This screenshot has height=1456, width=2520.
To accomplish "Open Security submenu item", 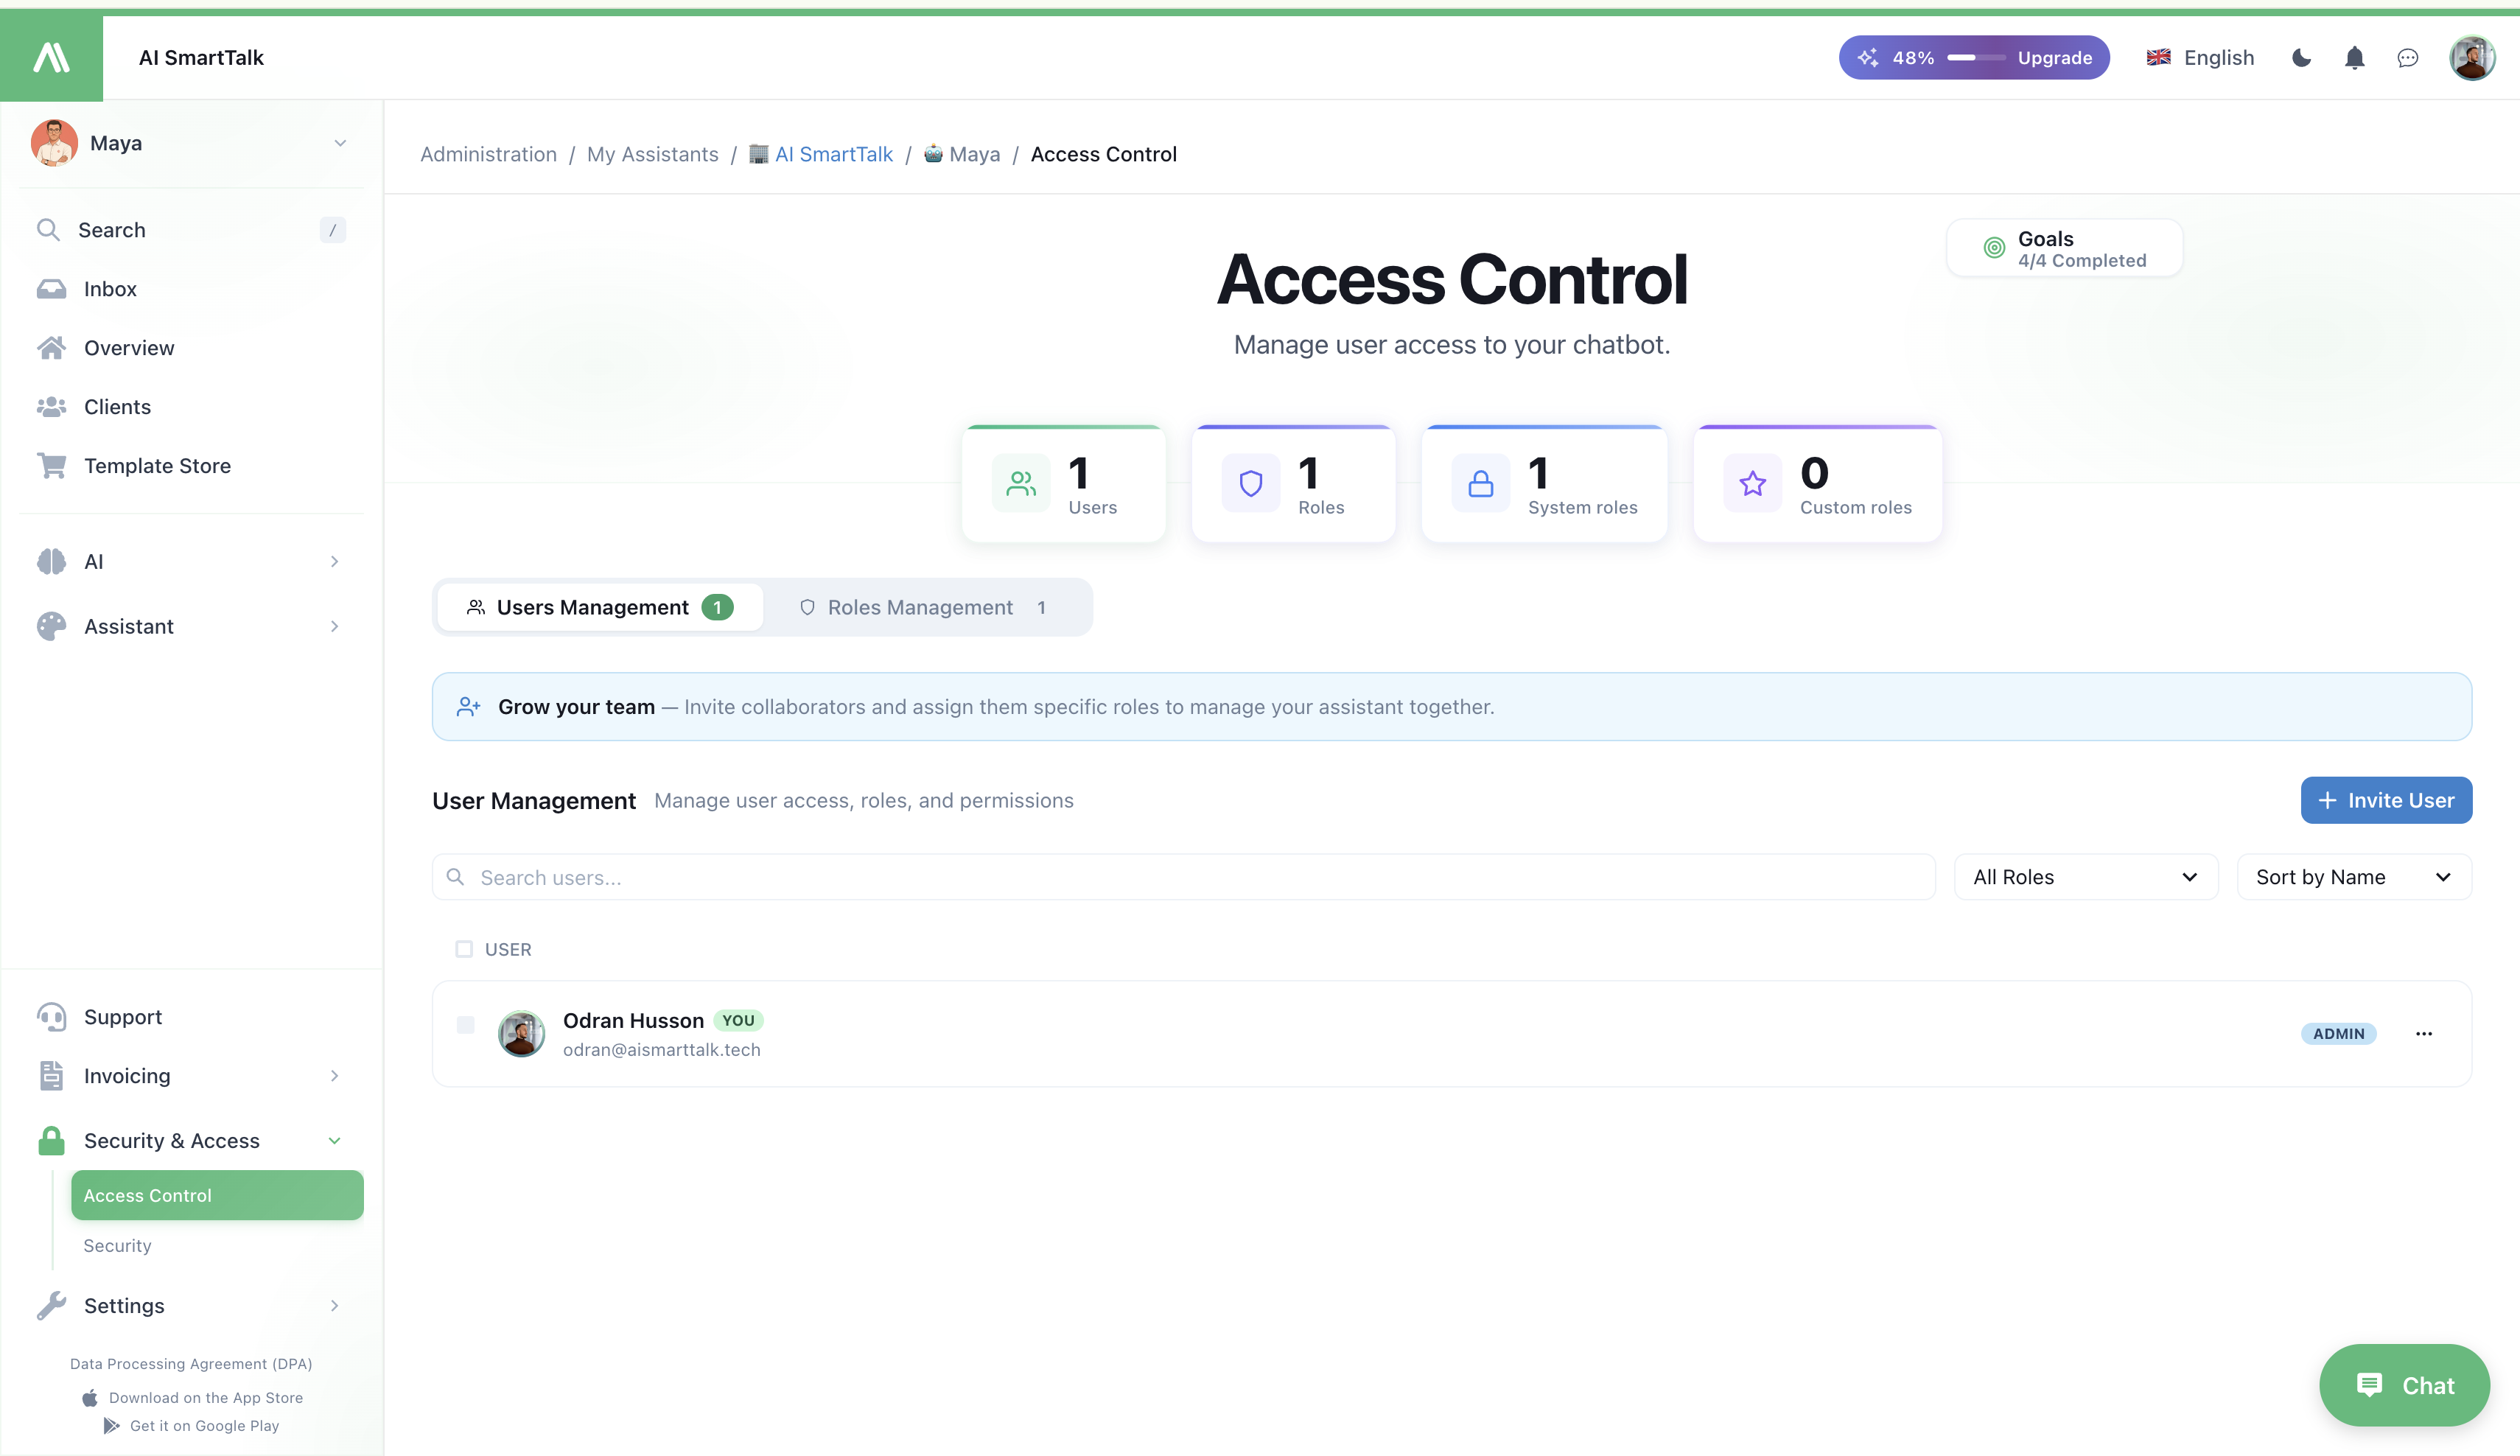I will click(117, 1246).
